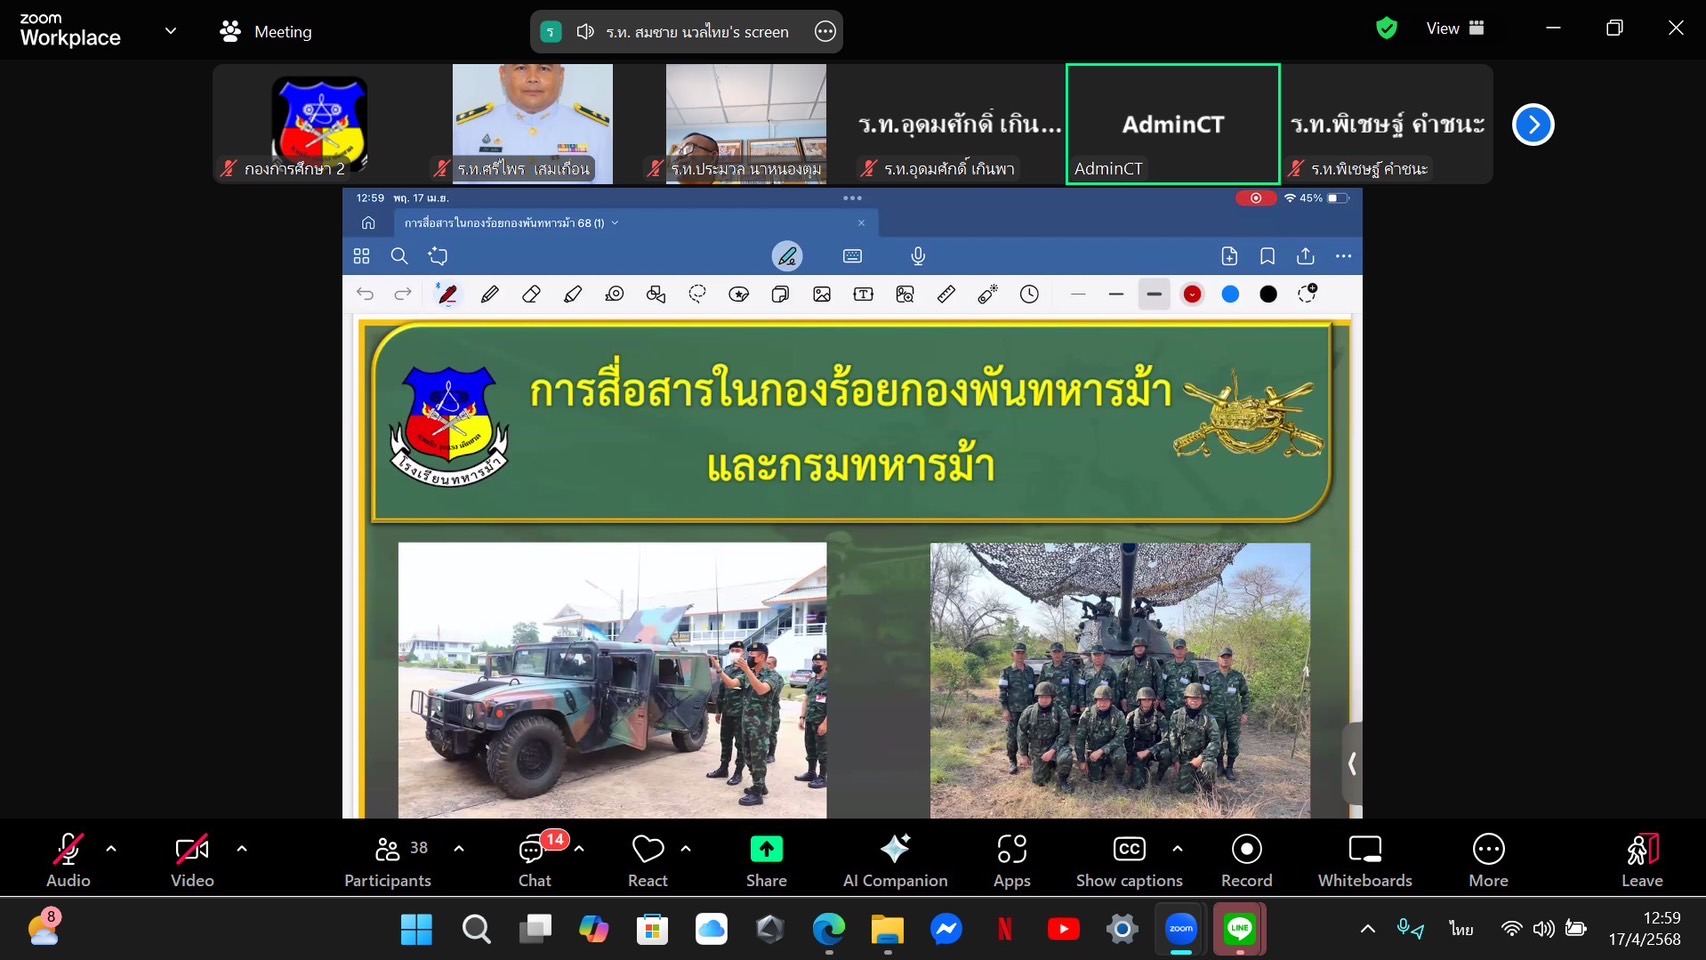Open Whiteboards
This screenshot has height=960, width=1706.
tap(1364, 861)
